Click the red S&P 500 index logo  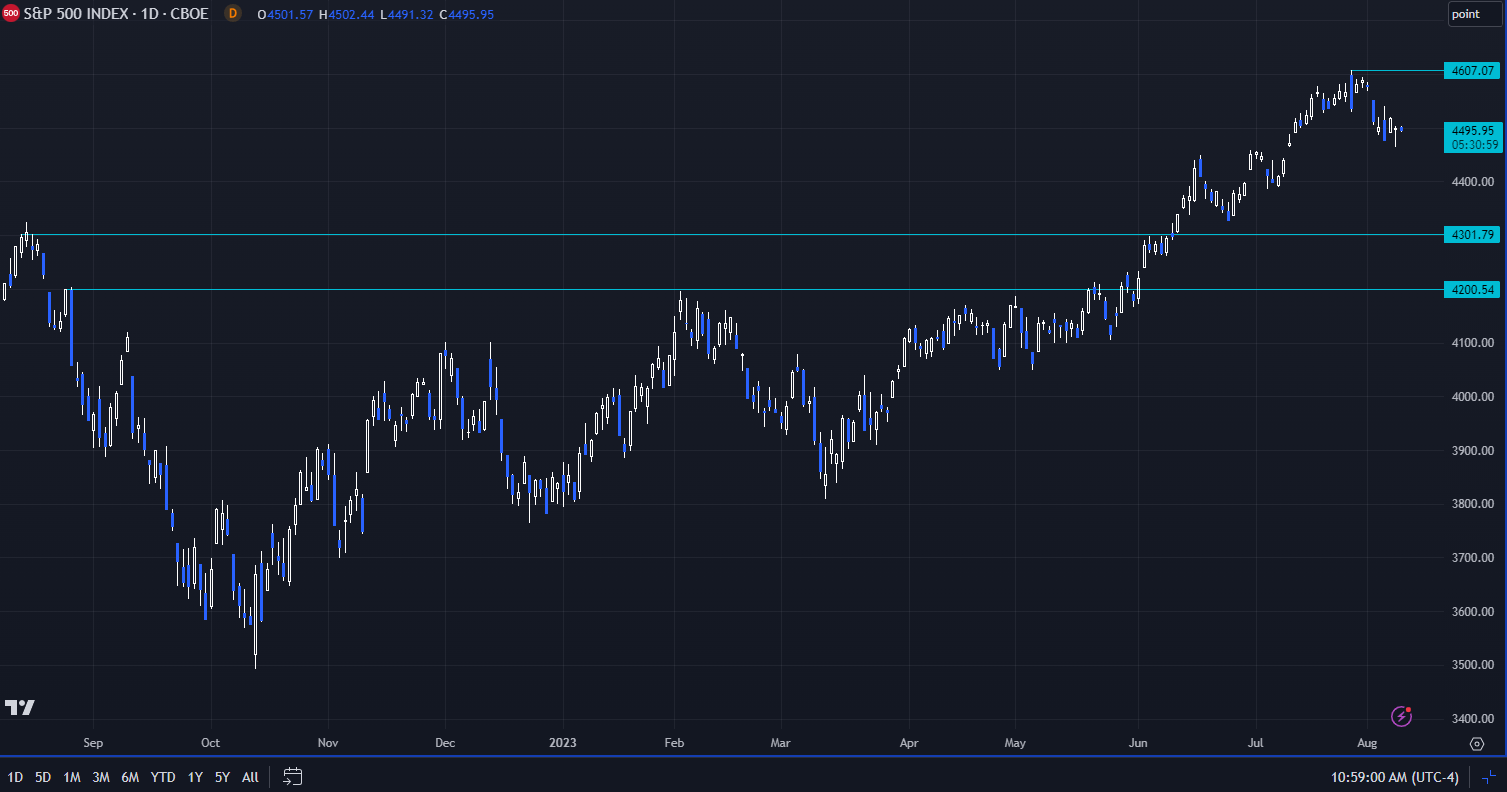(13, 14)
